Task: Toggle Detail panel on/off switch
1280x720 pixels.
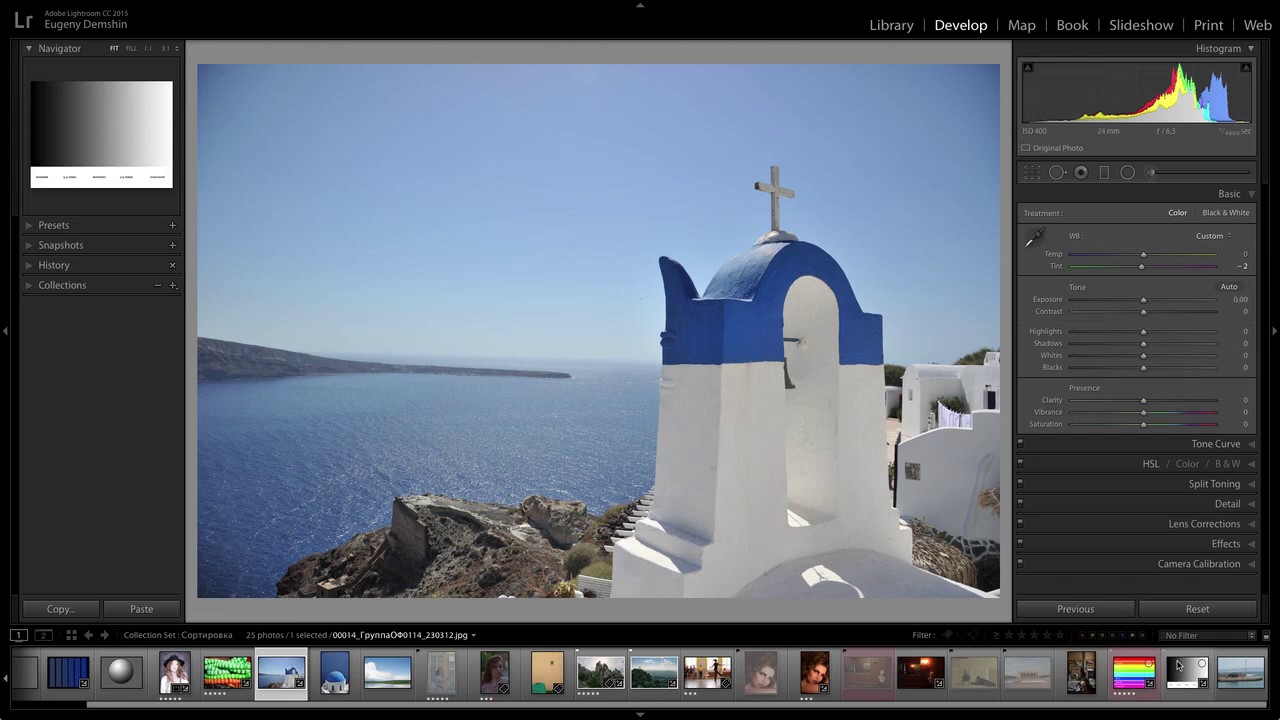Action: click(1020, 504)
